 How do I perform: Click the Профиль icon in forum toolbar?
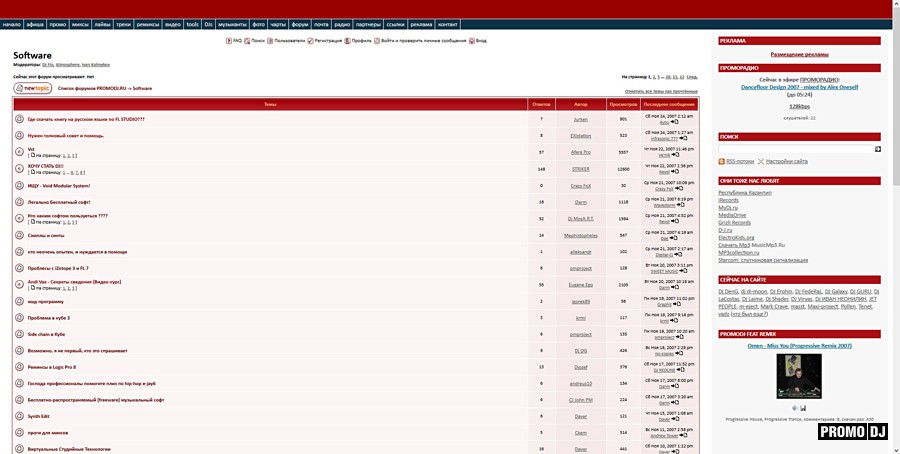pyautogui.click(x=347, y=41)
